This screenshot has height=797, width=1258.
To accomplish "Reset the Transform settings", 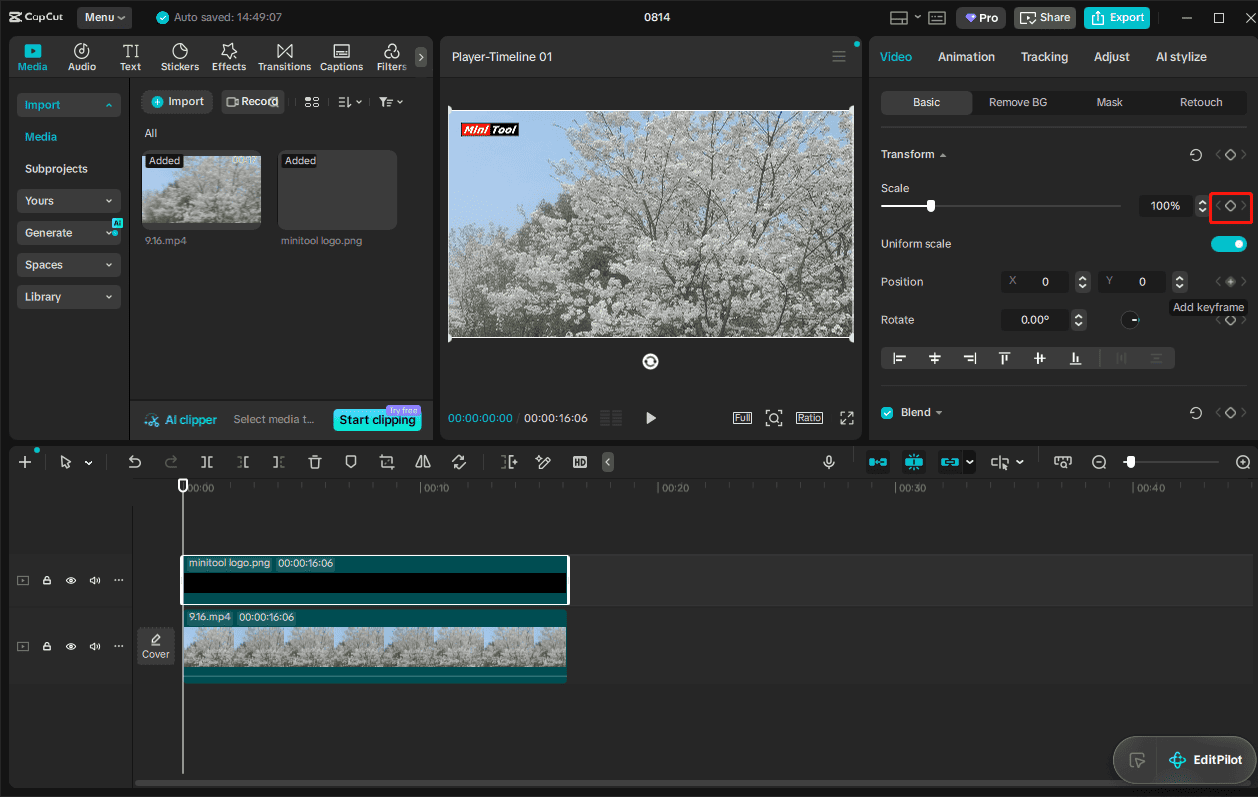I will (x=1195, y=155).
